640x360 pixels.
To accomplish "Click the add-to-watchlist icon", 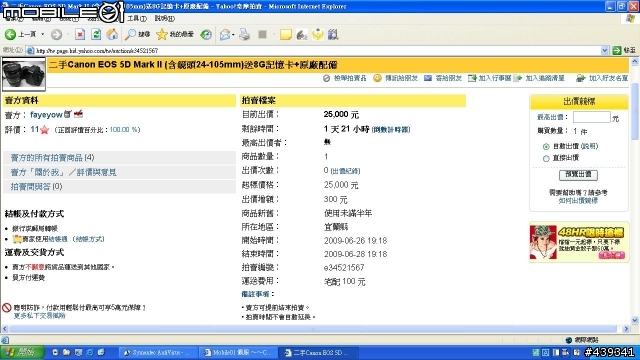I will 518,78.
